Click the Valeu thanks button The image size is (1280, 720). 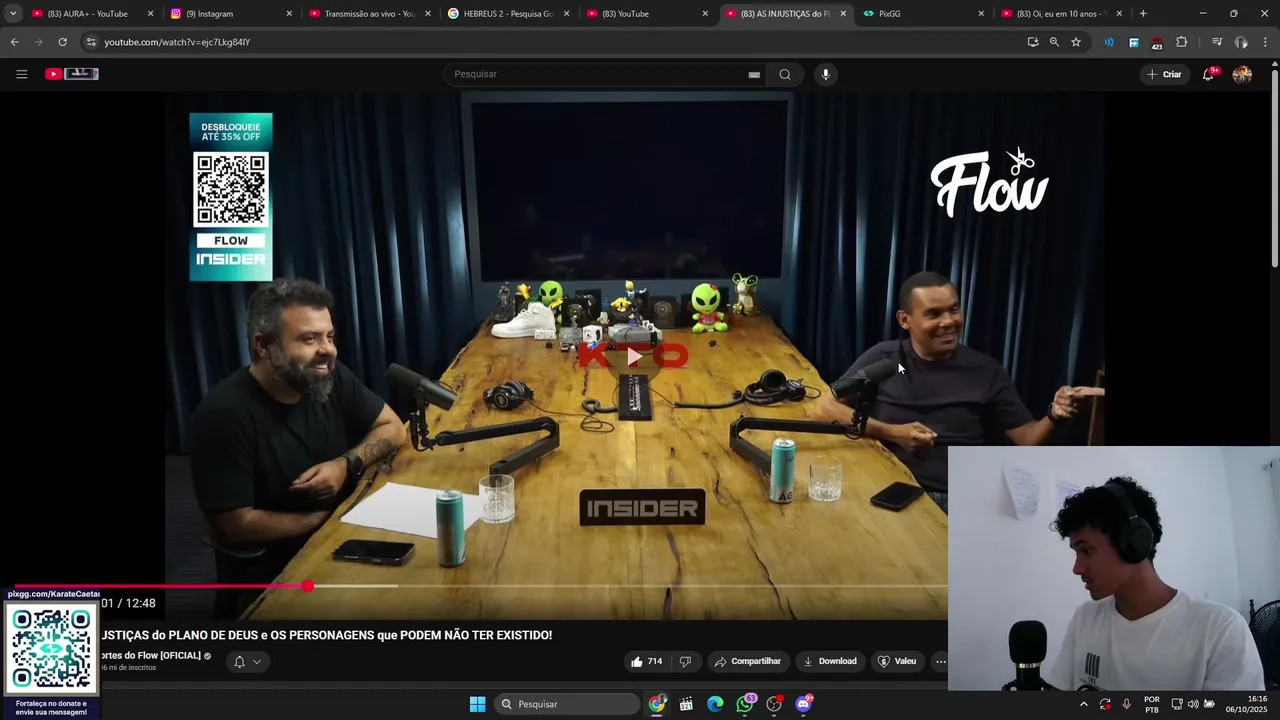(x=897, y=661)
